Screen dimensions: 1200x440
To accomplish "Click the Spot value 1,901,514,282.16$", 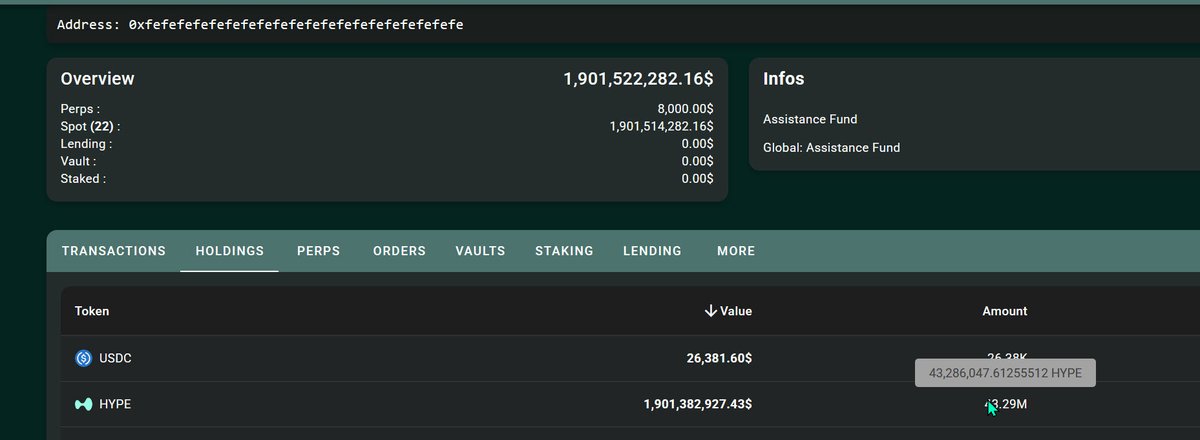I will click(x=661, y=126).
